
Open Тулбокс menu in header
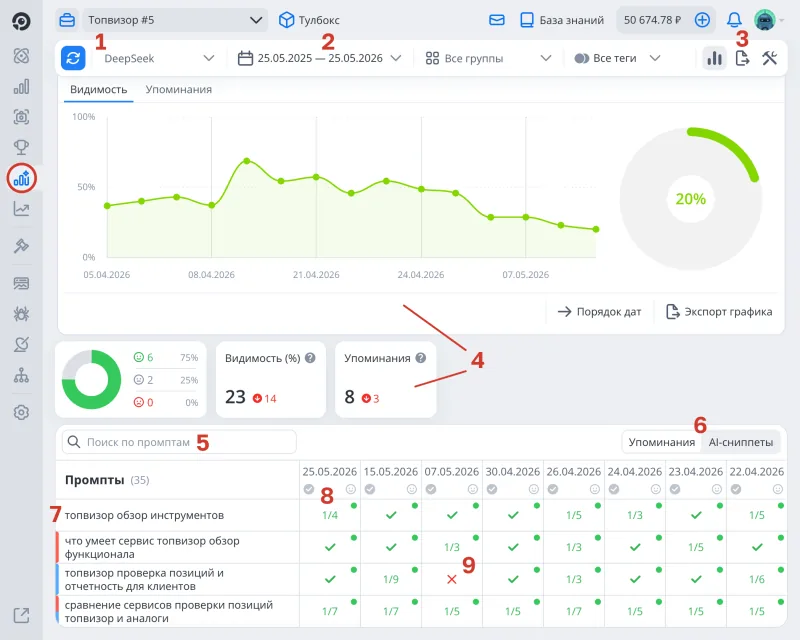pos(309,20)
